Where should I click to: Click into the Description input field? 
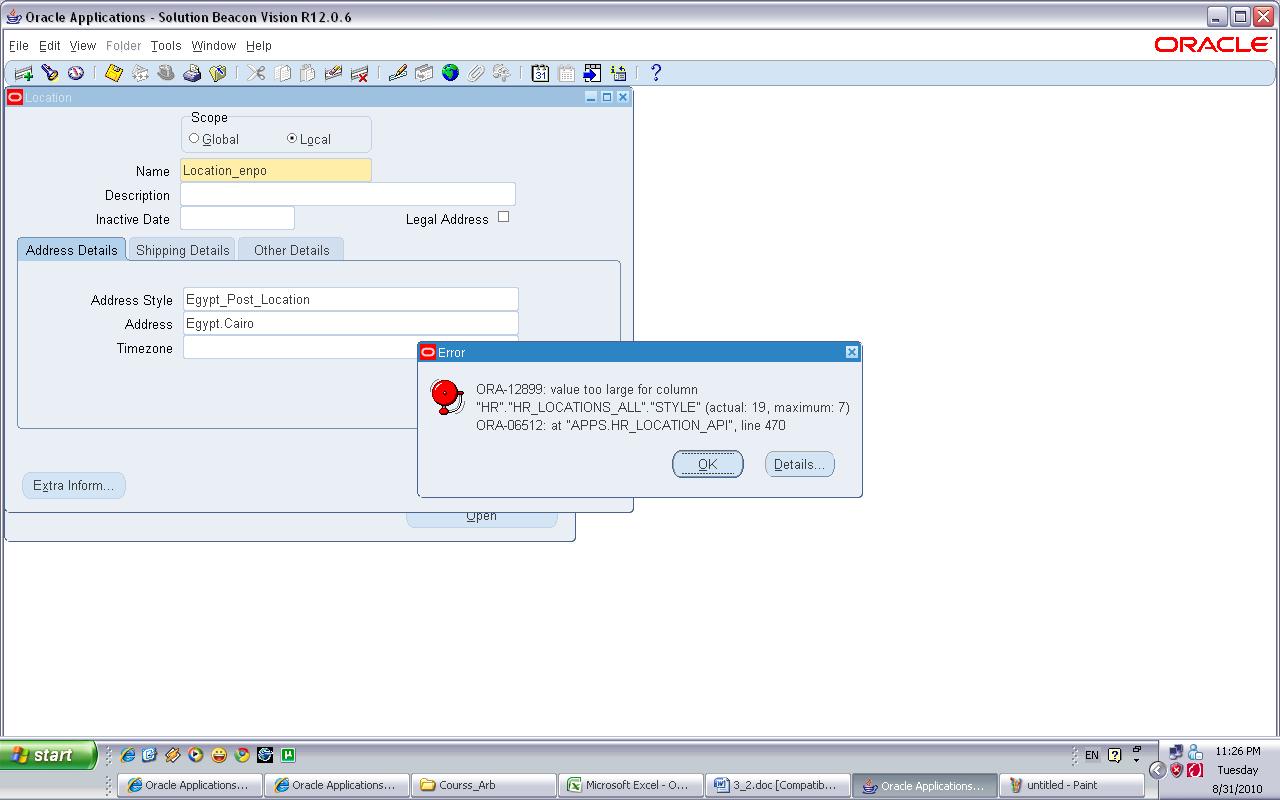(x=347, y=195)
